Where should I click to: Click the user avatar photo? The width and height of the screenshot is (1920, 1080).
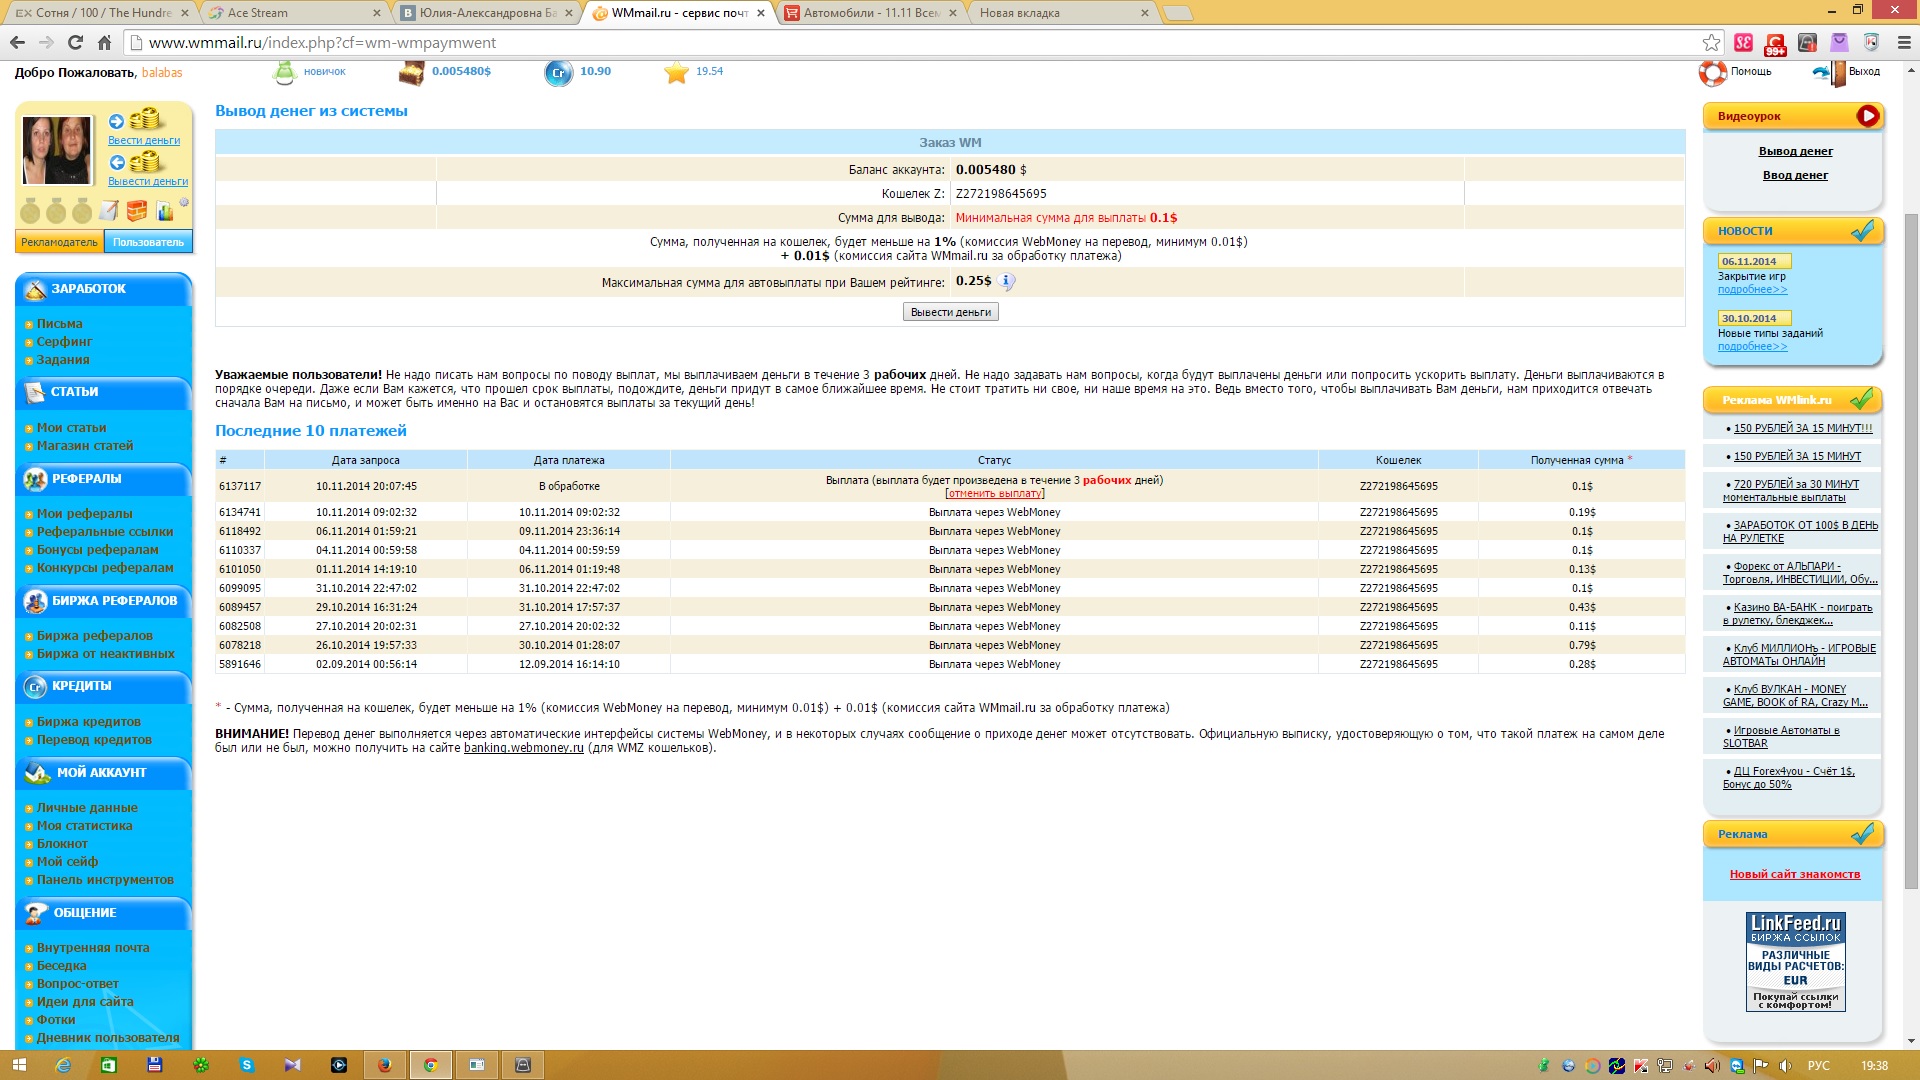pos(57,150)
